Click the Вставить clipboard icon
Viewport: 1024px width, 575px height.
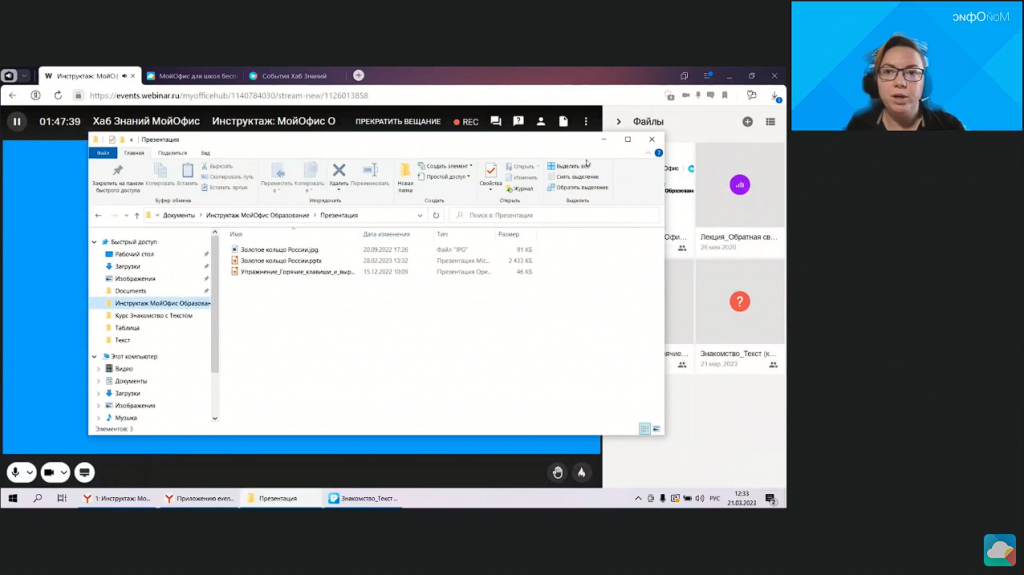click(x=187, y=174)
